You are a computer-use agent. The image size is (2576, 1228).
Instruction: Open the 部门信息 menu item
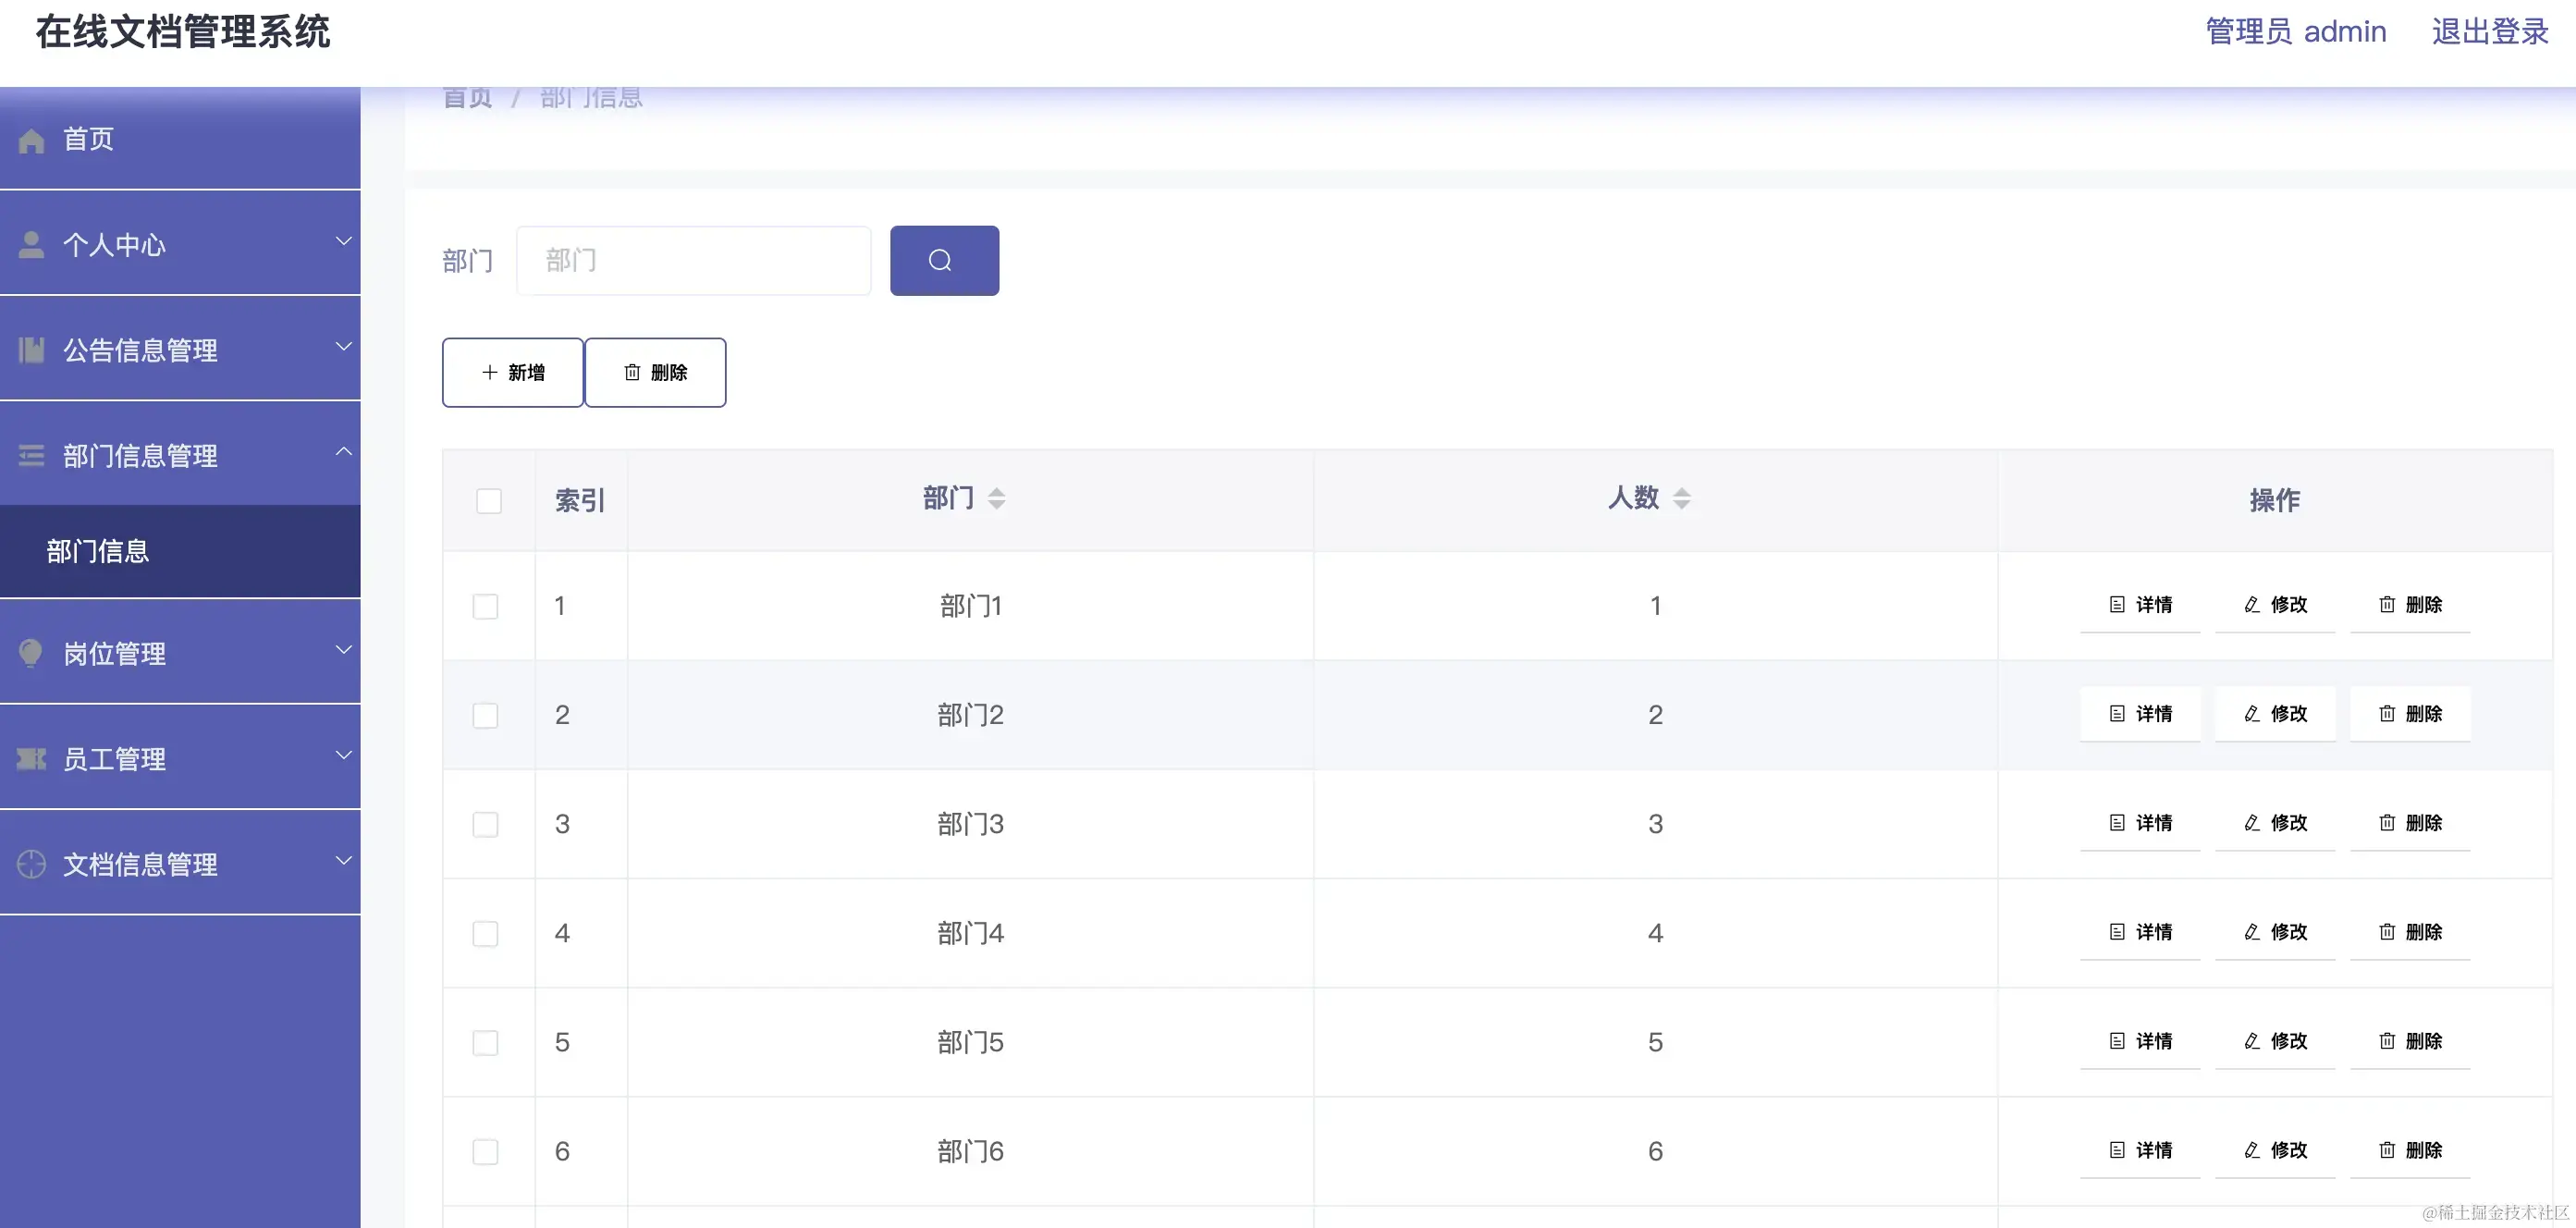(97, 551)
